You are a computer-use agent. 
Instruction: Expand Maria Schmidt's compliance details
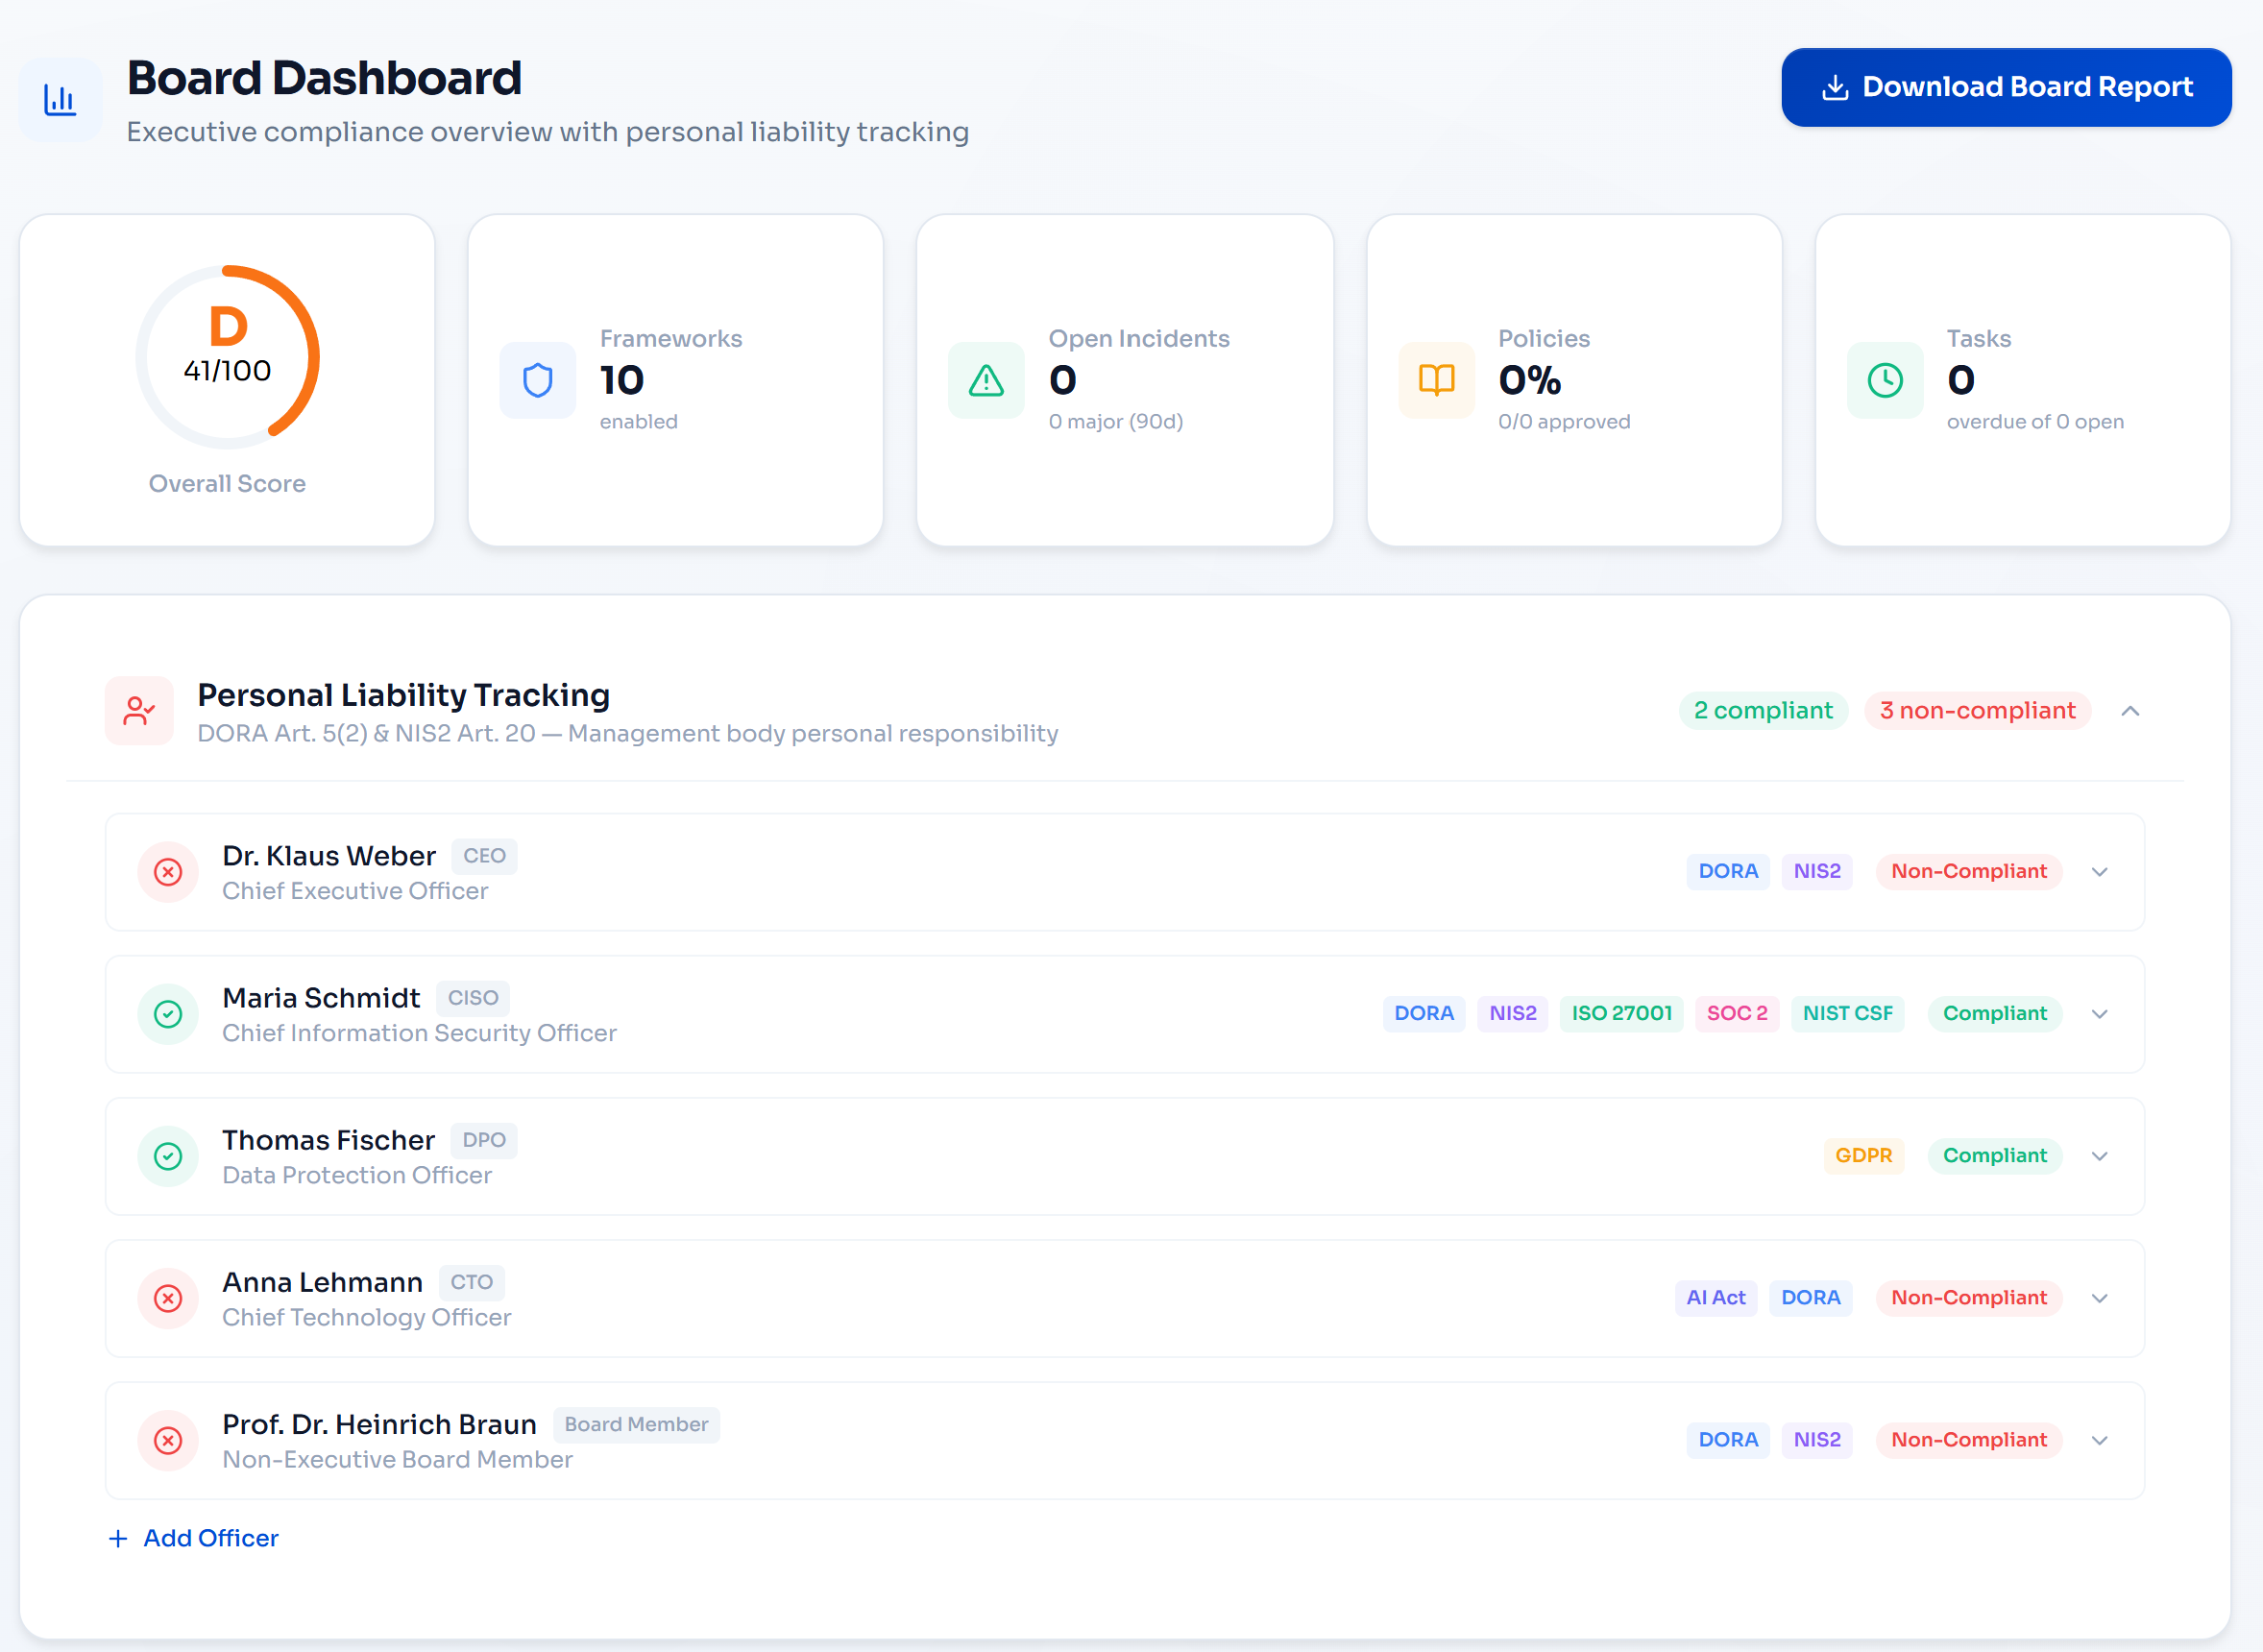pyautogui.click(x=2099, y=1014)
